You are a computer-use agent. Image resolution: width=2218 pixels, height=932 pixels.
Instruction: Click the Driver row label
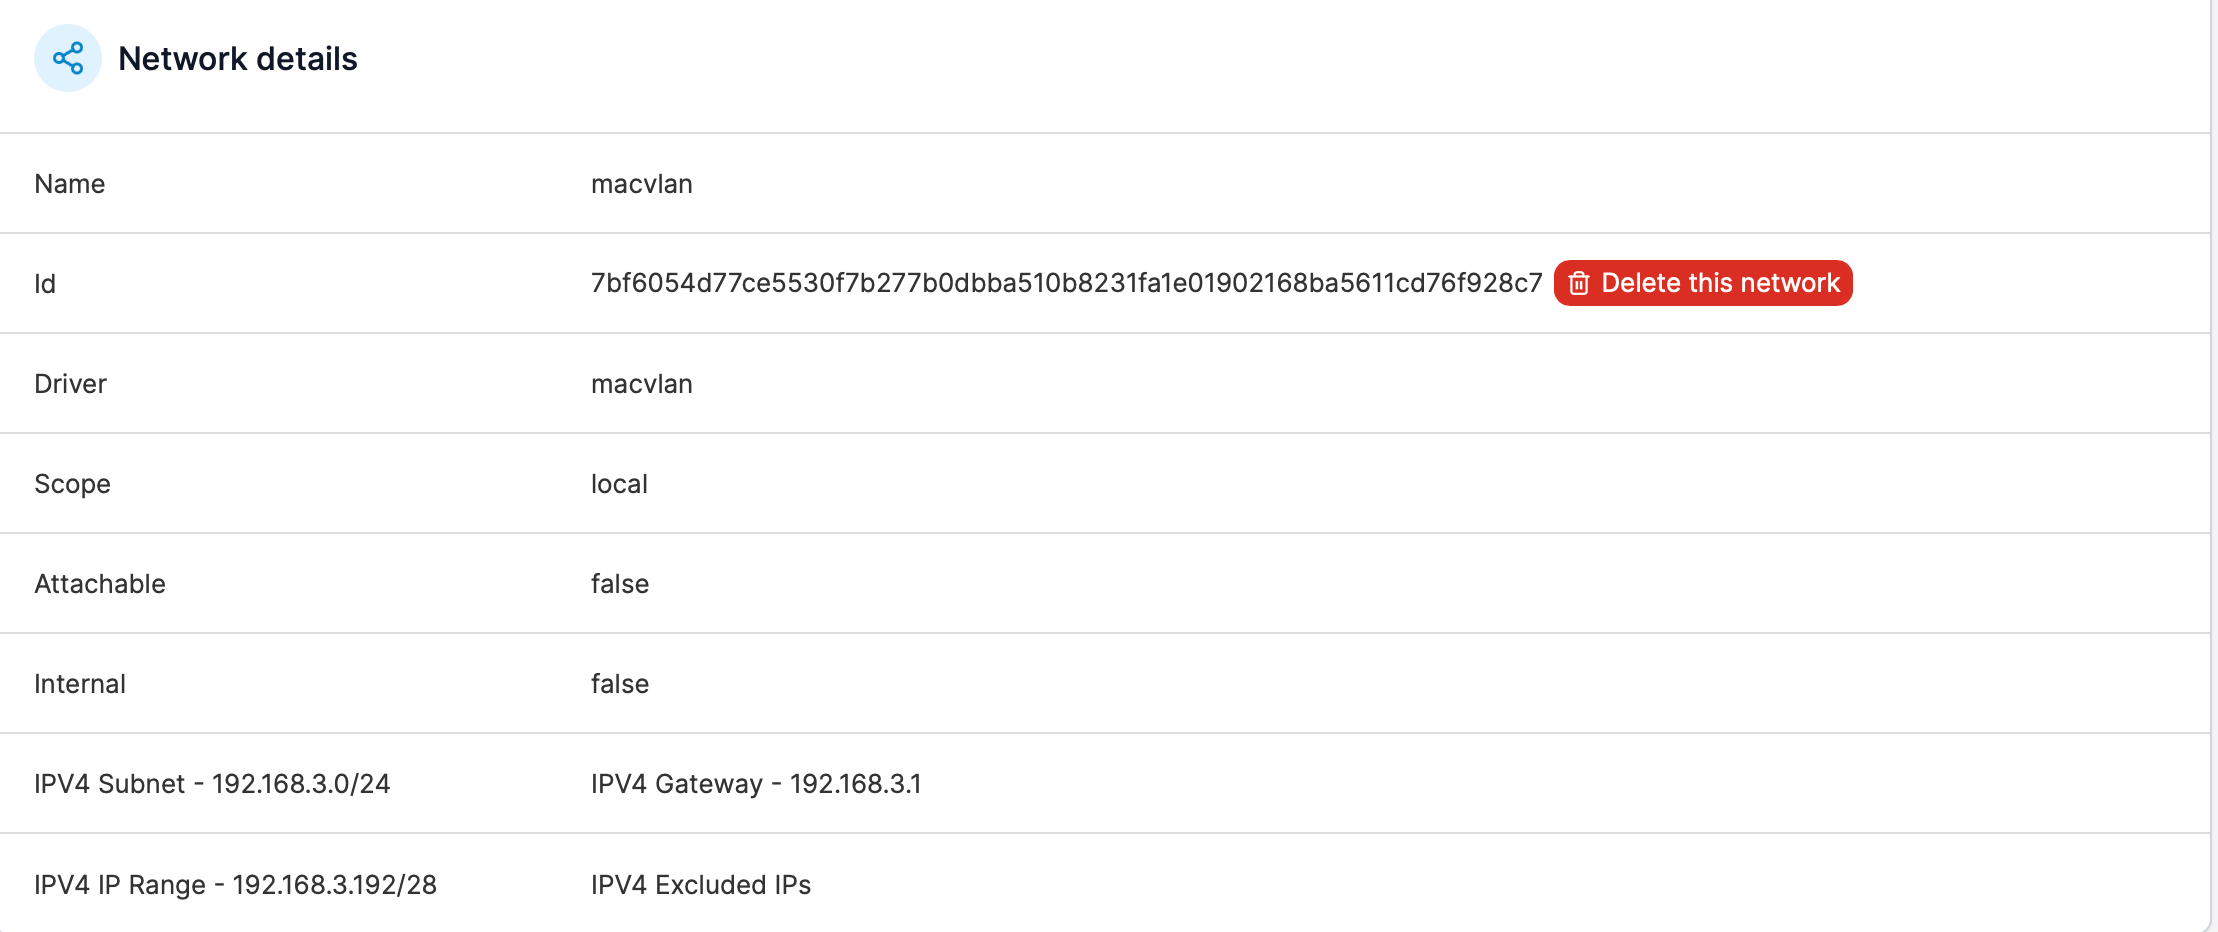70,384
